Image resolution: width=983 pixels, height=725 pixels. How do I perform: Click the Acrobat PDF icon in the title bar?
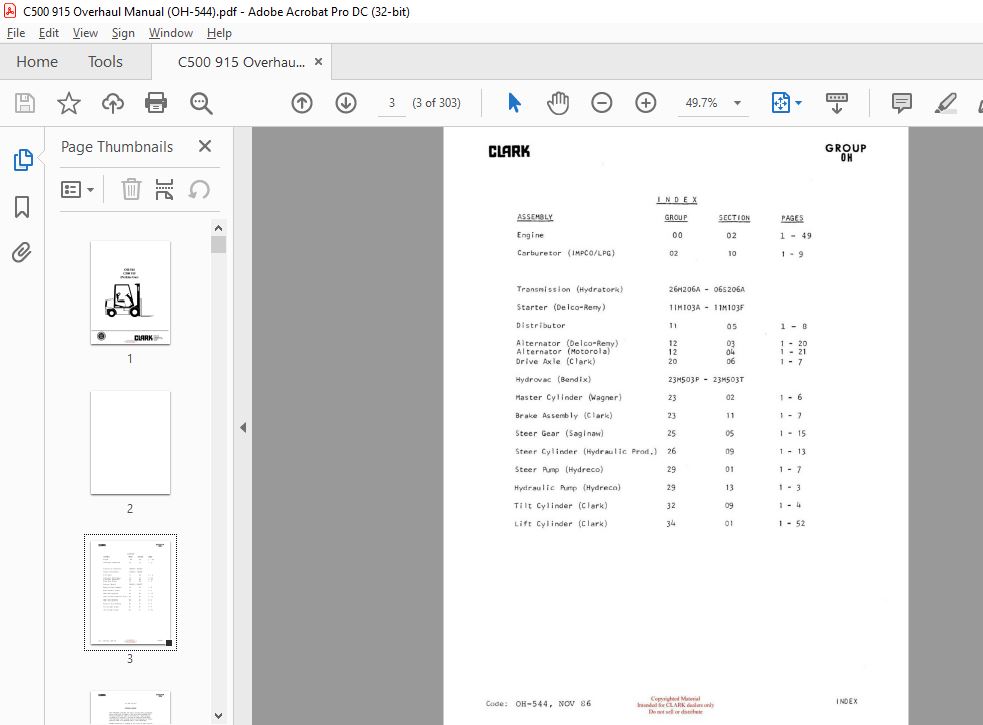click(x=9, y=11)
